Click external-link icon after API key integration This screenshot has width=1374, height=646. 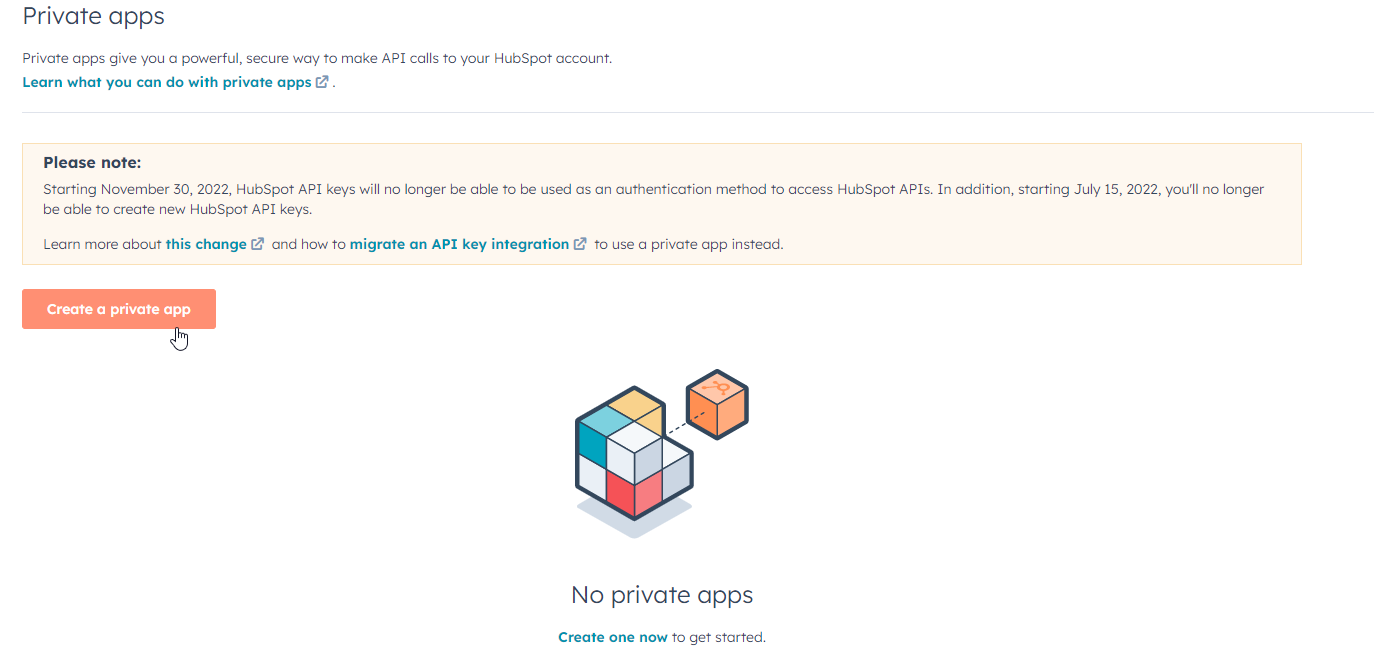point(580,244)
